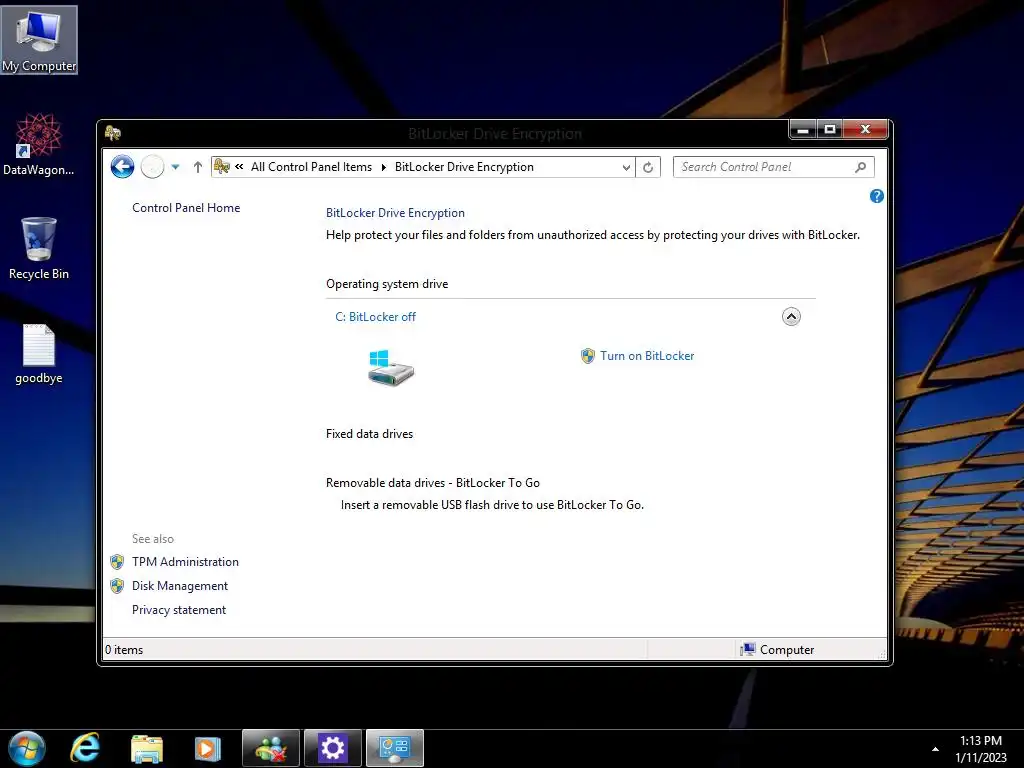Open TPM Administration link
This screenshot has height=768, width=1024.
[x=185, y=562]
